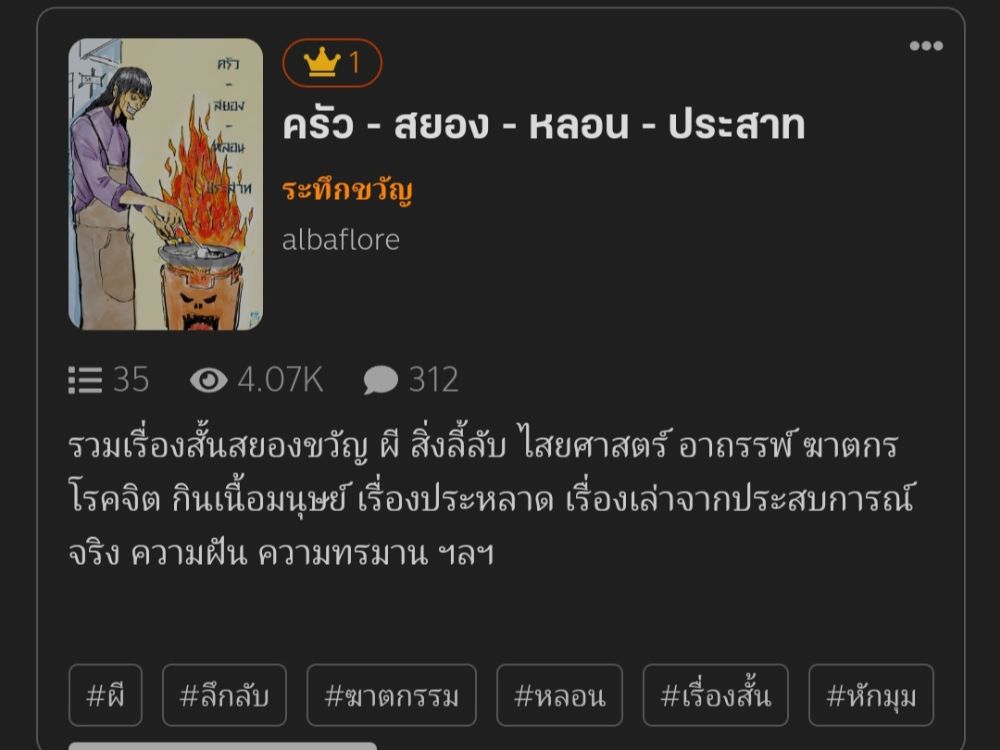This screenshot has height=750, width=1000.
Task: Click the chapter list icon showing 35
Action: (x=85, y=380)
